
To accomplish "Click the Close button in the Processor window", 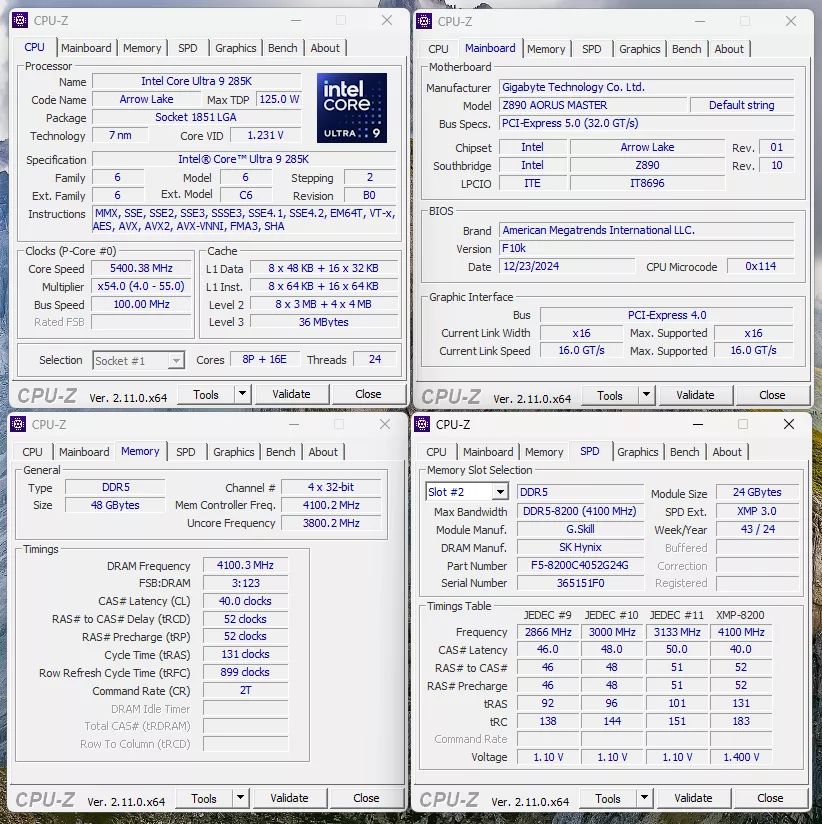I will [x=368, y=394].
